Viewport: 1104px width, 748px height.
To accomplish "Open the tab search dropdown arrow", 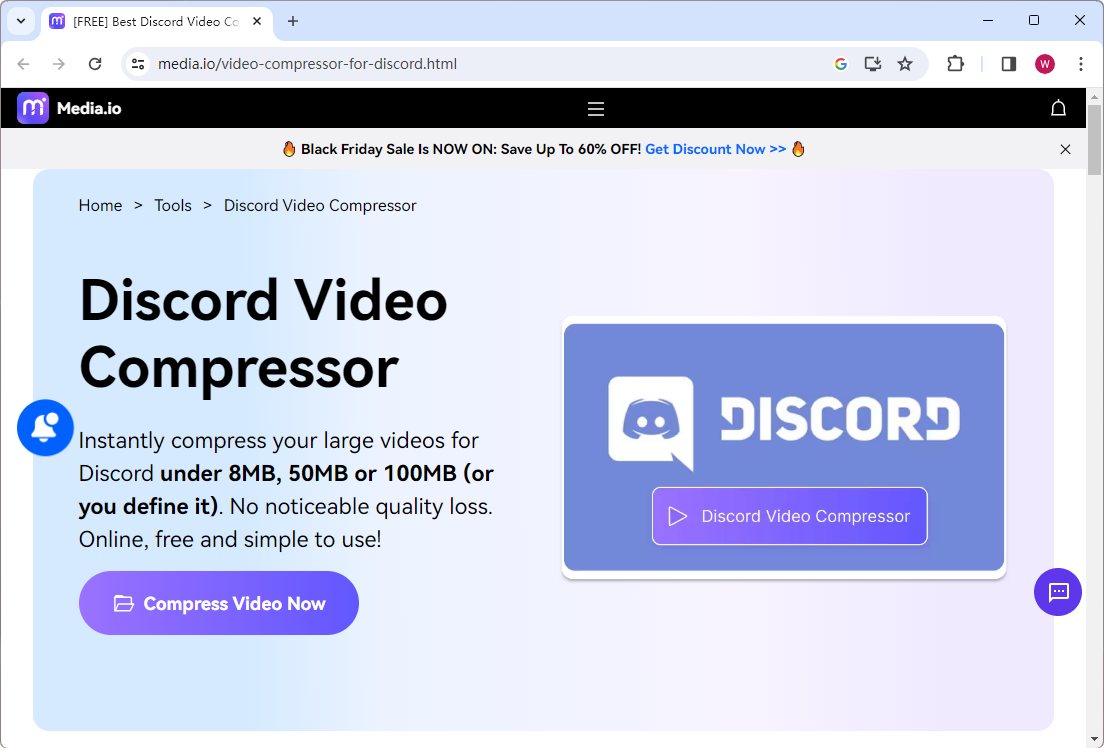I will click(x=21, y=21).
